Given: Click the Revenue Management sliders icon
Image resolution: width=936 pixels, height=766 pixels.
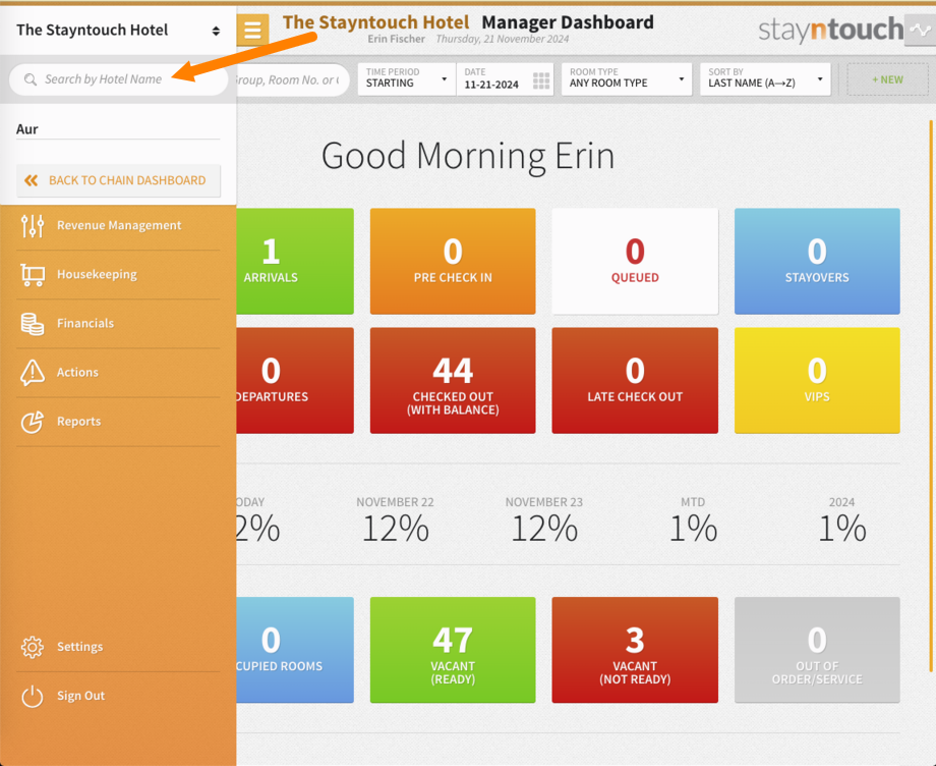Looking at the screenshot, I should click(32, 226).
